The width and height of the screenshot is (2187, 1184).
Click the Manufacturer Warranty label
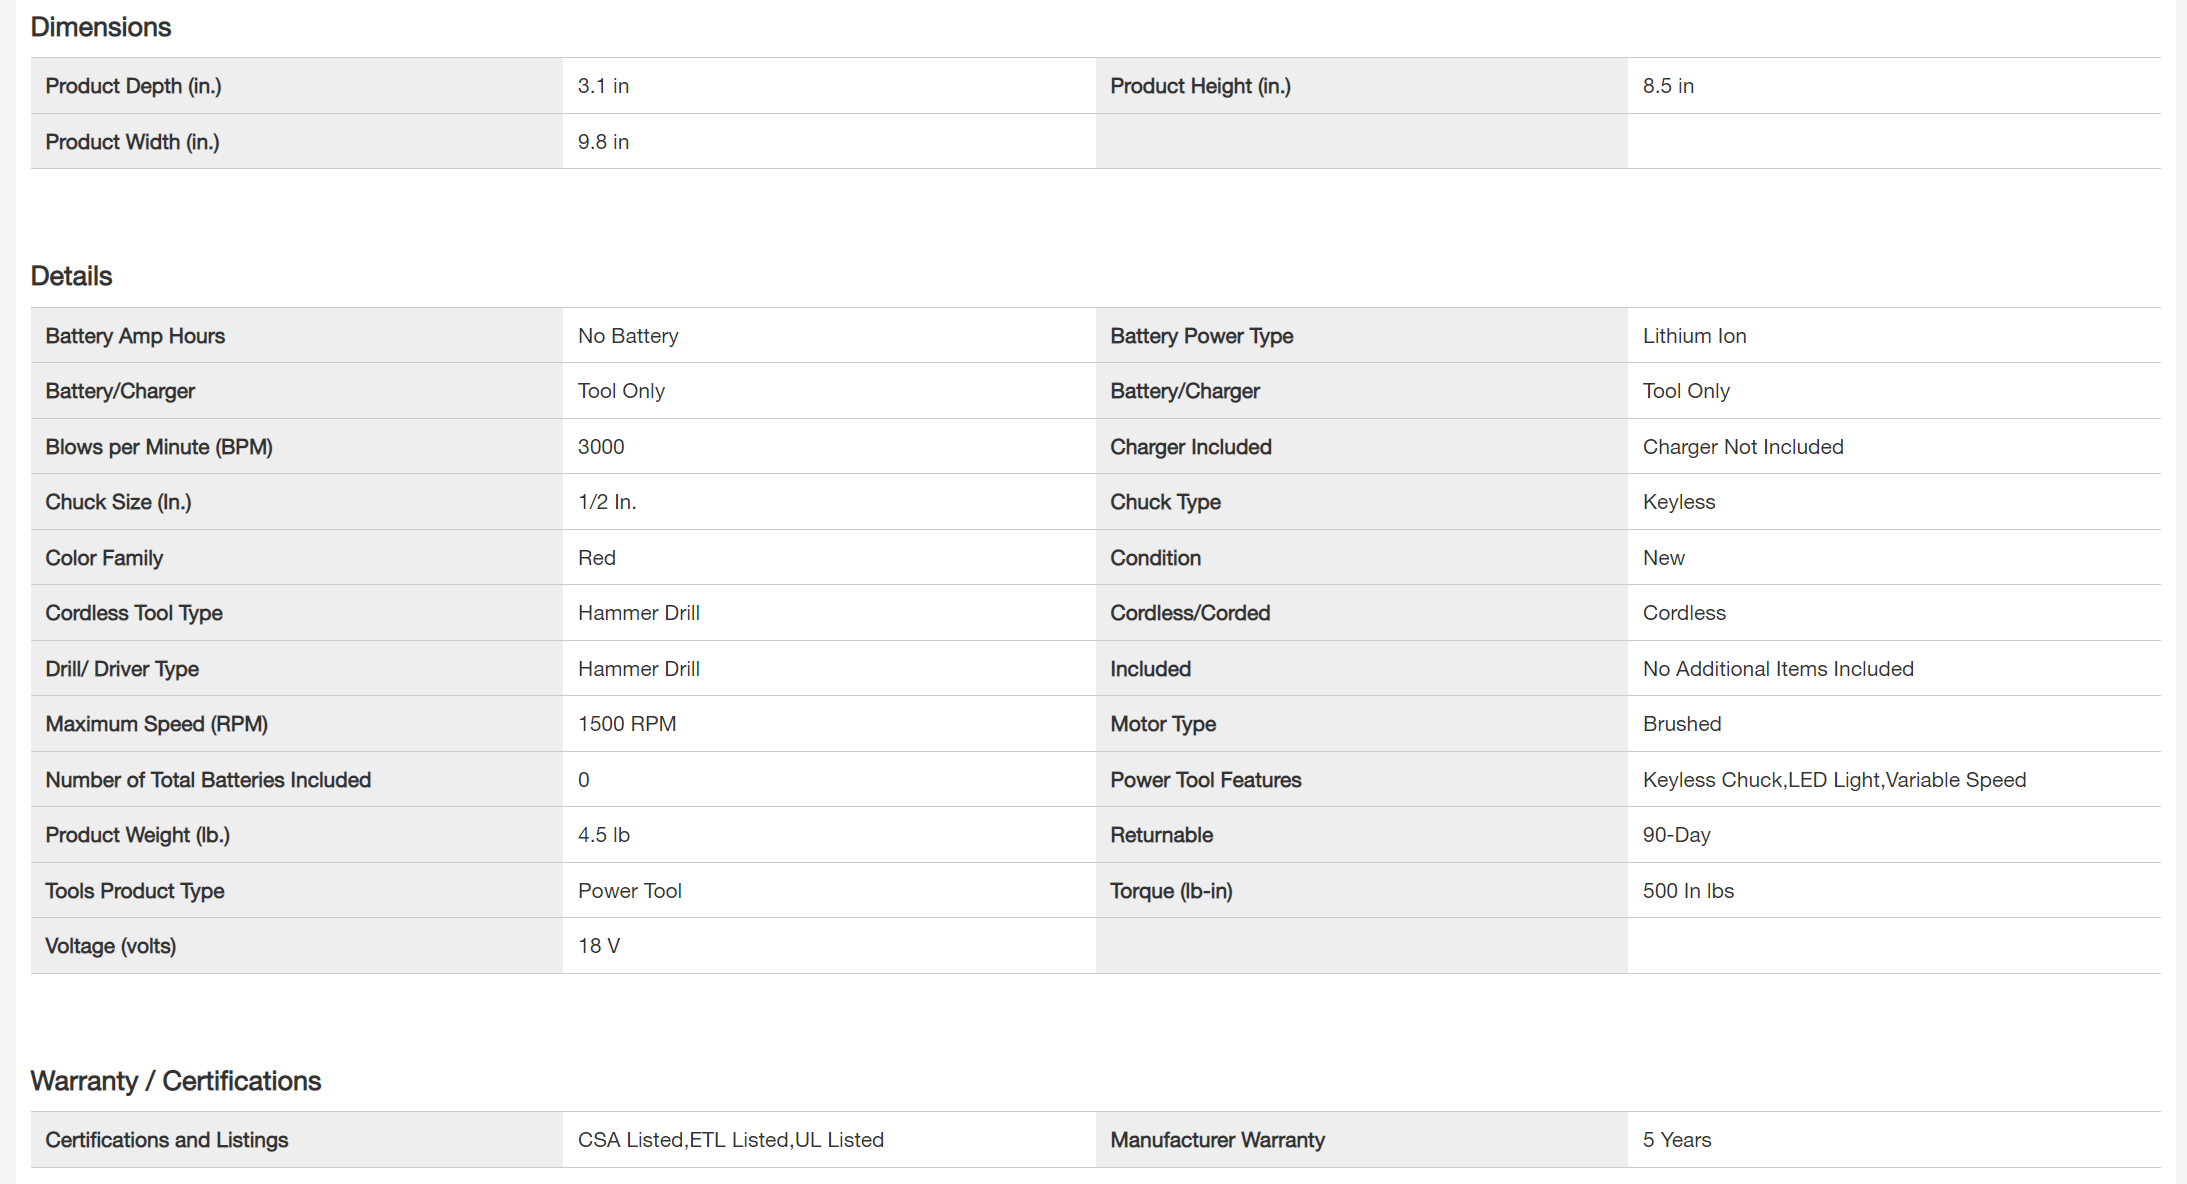(1217, 1140)
